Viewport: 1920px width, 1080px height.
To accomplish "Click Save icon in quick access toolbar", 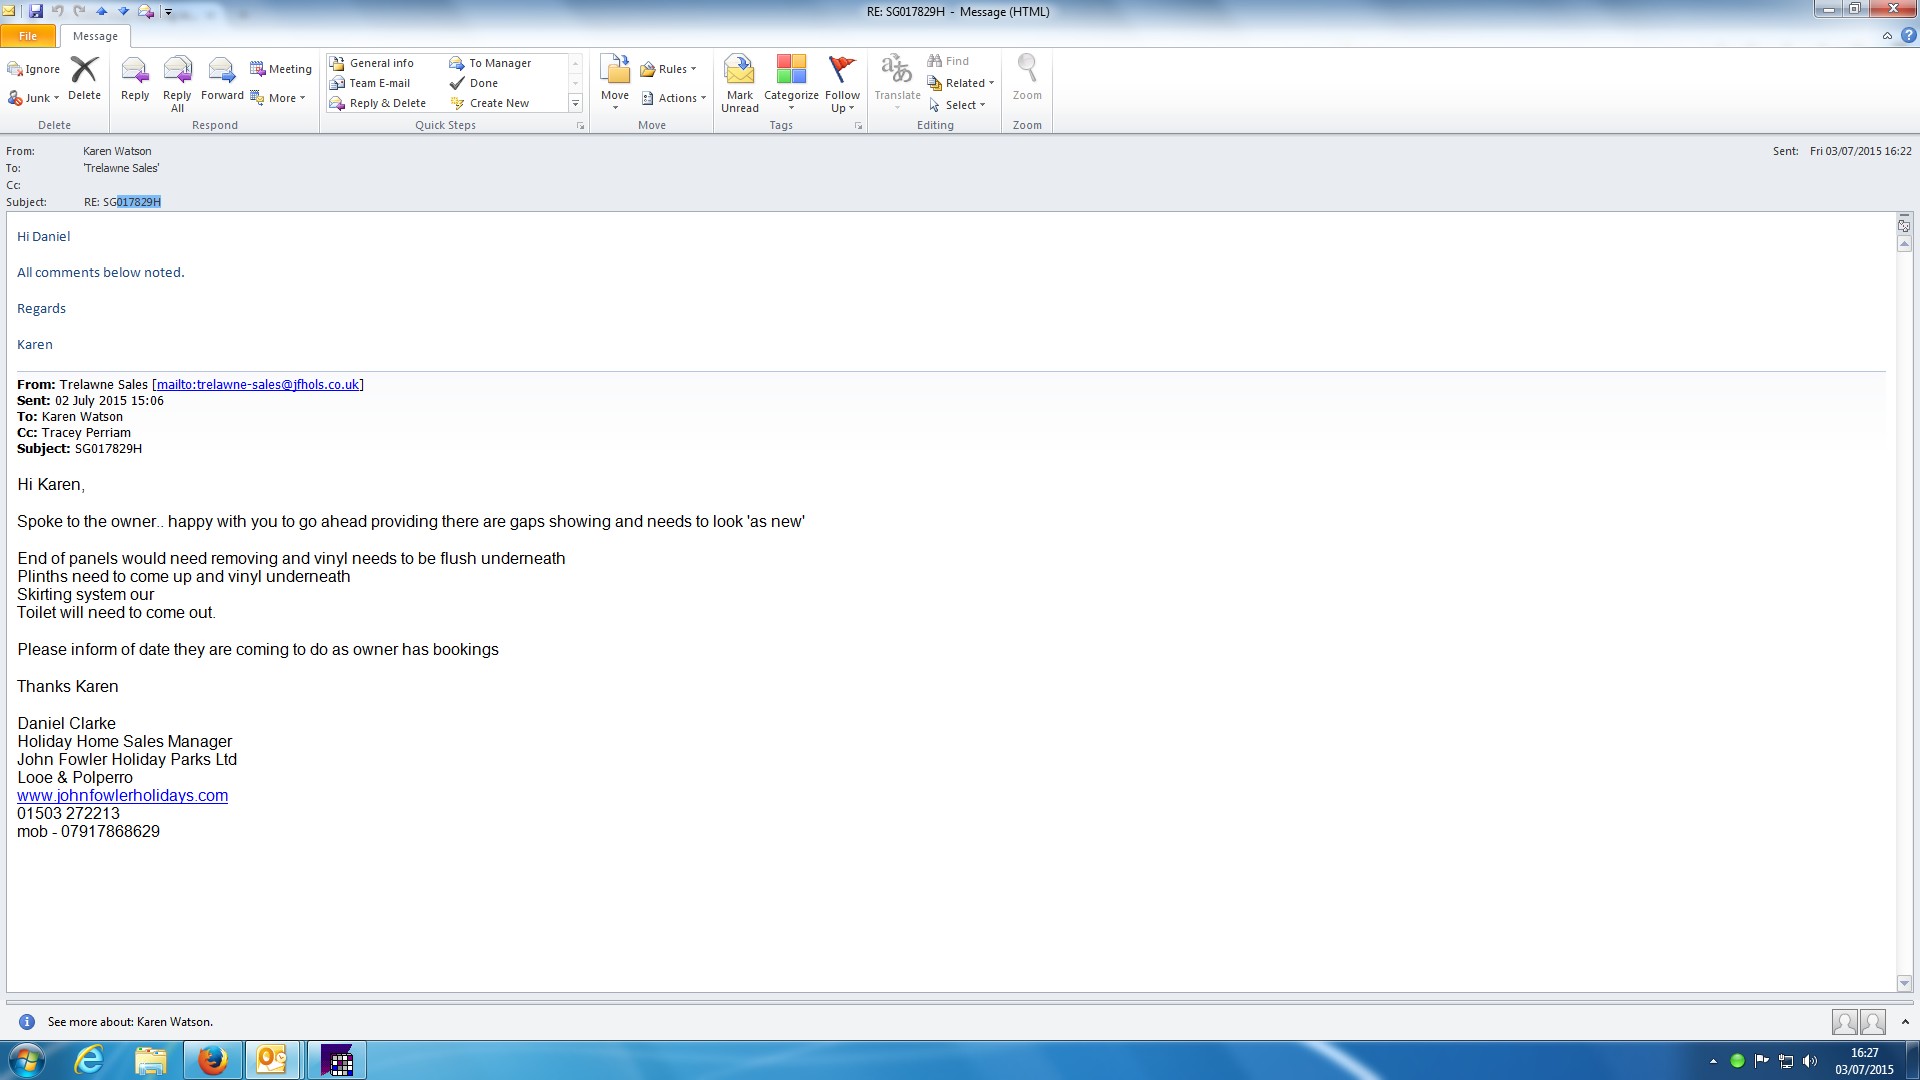I will (x=36, y=11).
